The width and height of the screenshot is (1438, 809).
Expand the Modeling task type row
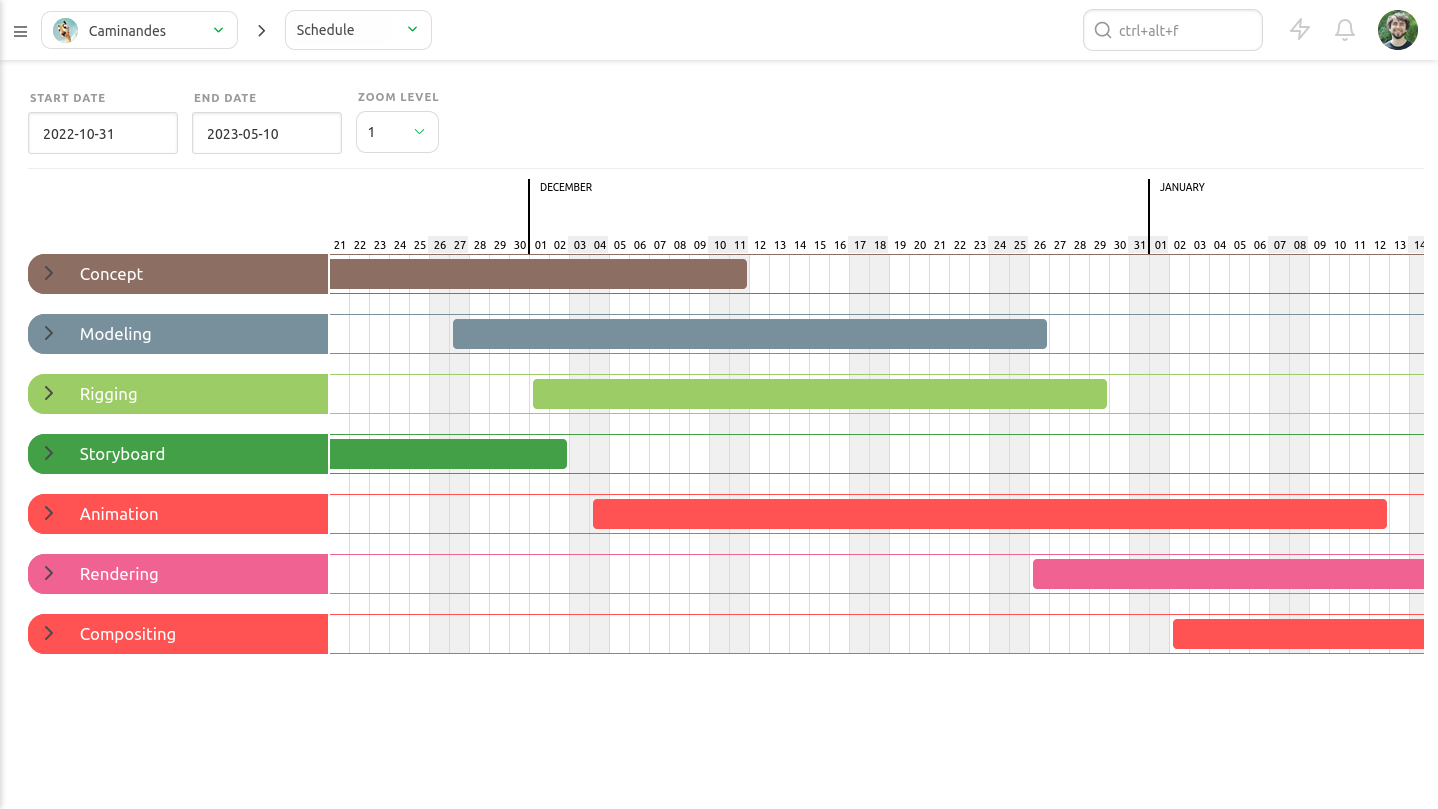49,334
